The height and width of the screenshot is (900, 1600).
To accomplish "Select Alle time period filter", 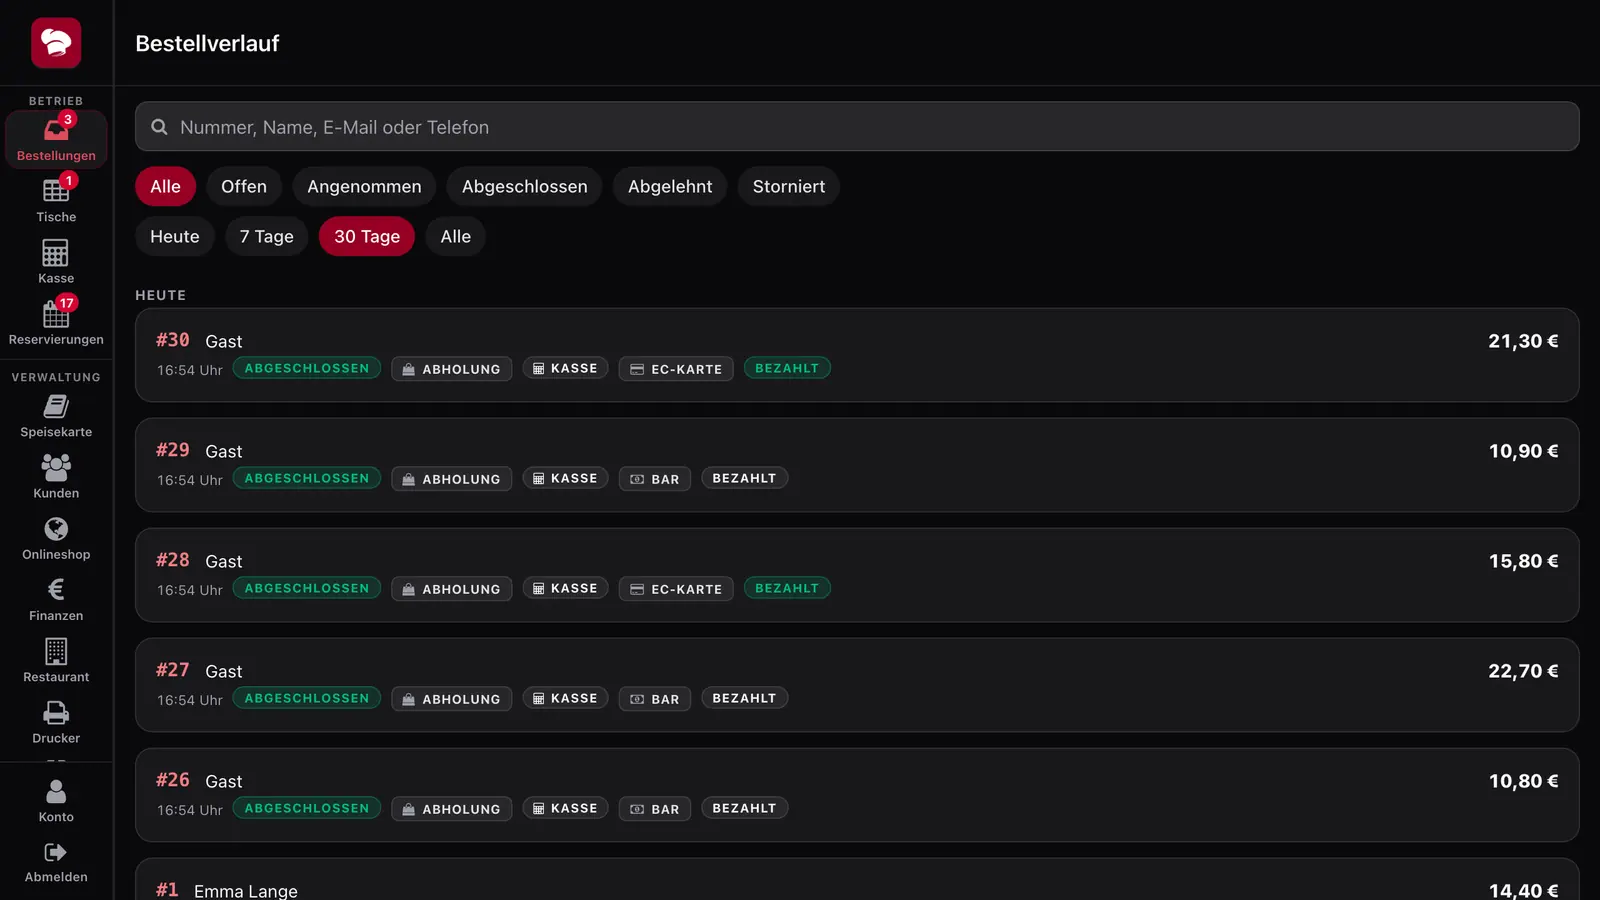I will 456,236.
